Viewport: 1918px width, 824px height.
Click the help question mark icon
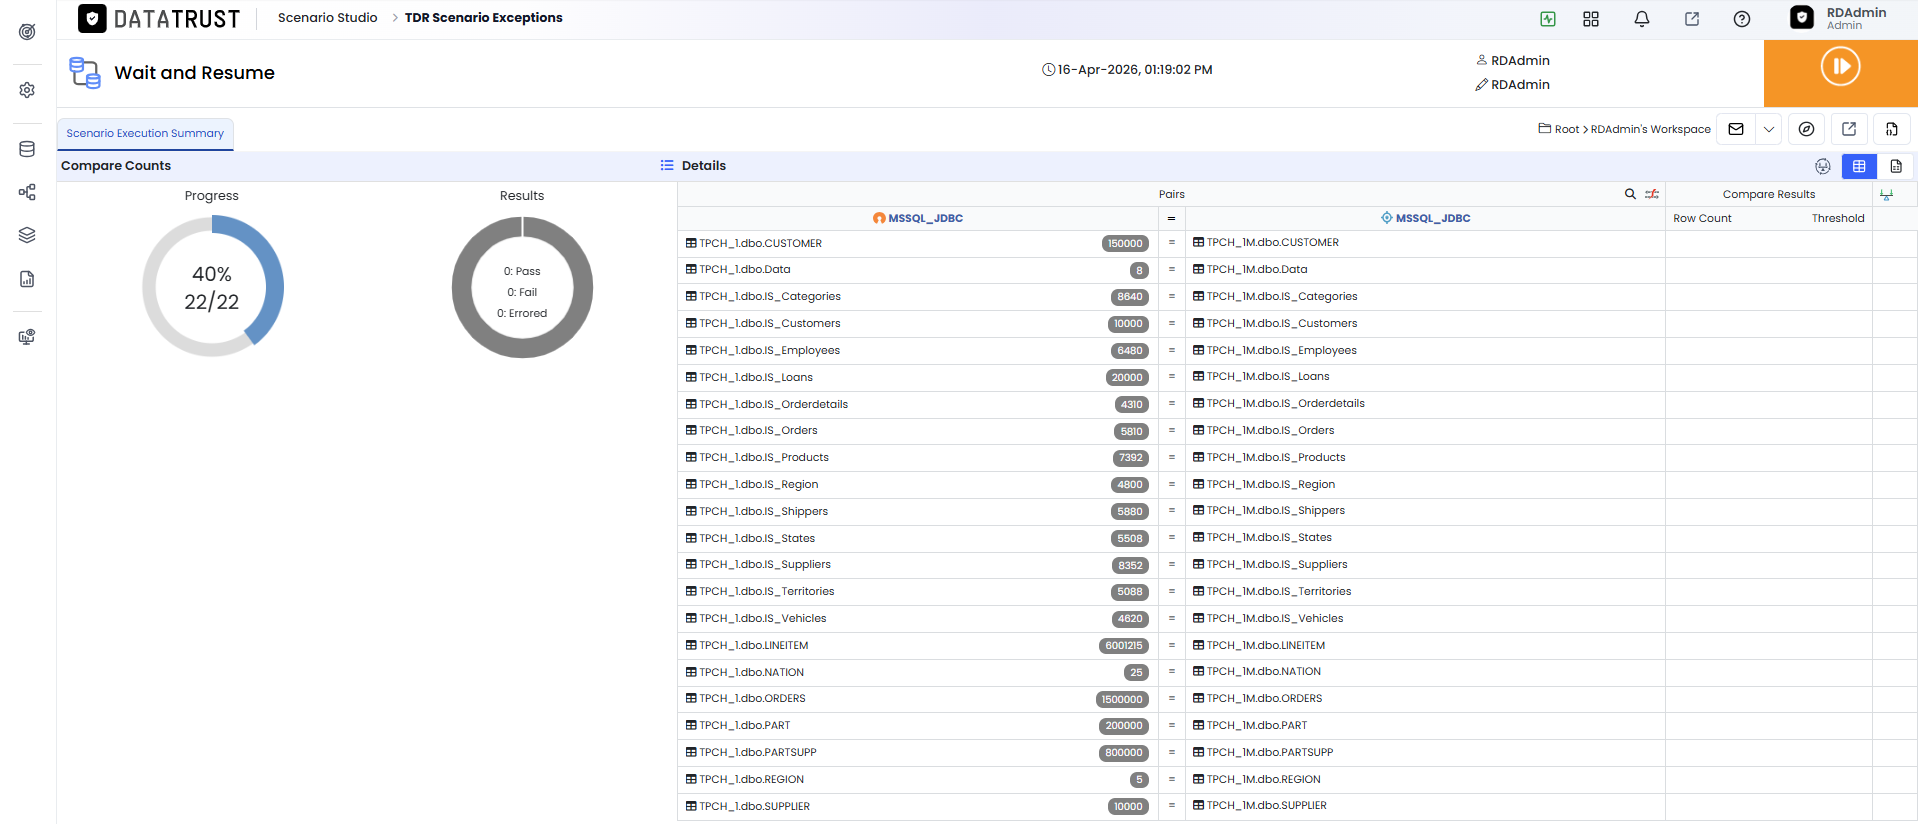tap(1742, 19)
